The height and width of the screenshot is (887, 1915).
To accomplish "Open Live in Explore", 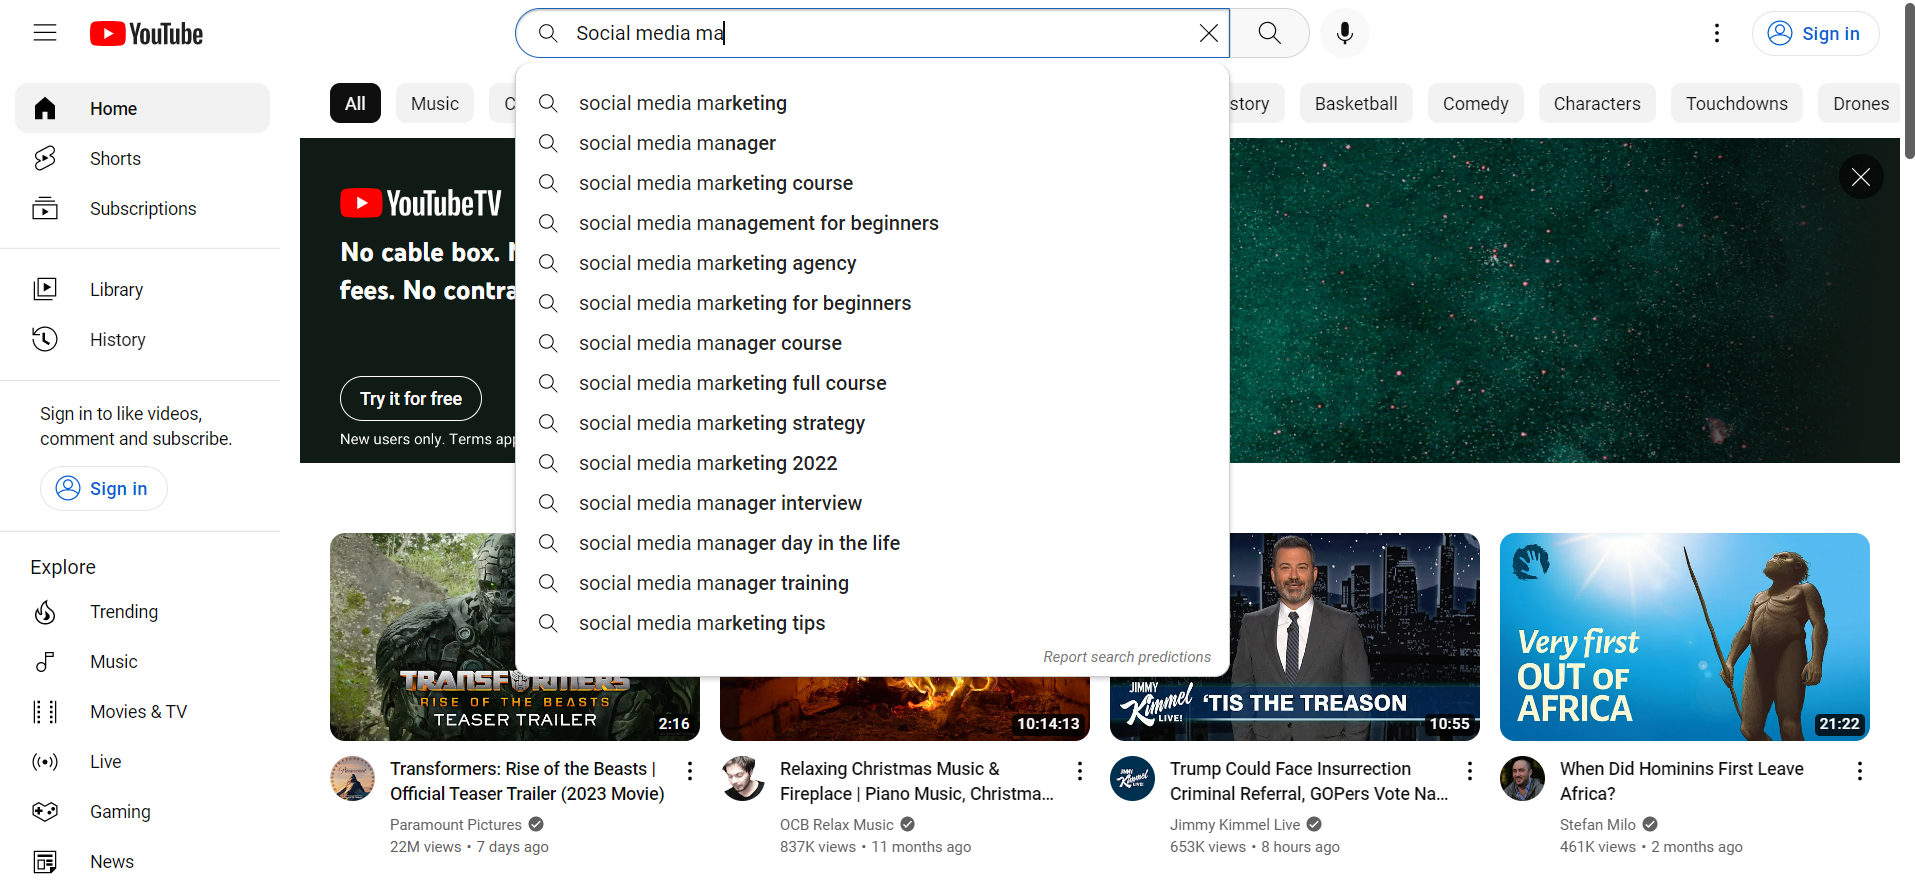I will [142, 761].
